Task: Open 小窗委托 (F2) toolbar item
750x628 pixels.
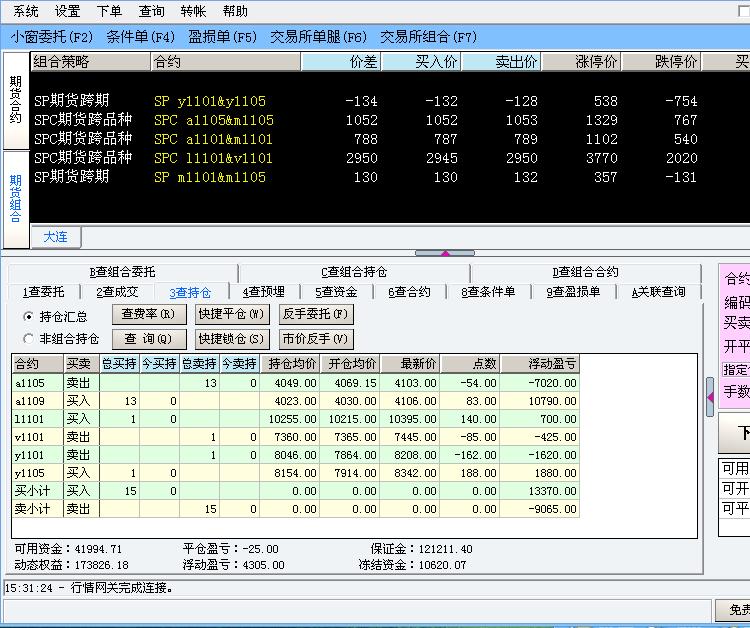Action: click(x=52, y=37)
